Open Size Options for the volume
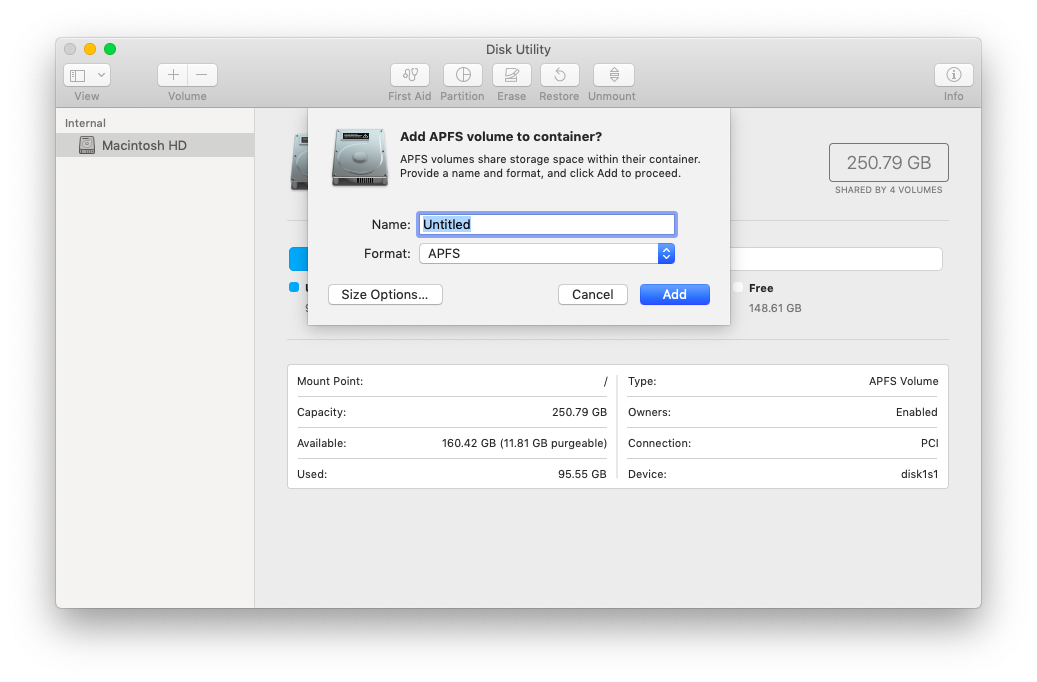Image resolution: width=1037 pixels, height=682 pixels. click(x=385, y=294)
